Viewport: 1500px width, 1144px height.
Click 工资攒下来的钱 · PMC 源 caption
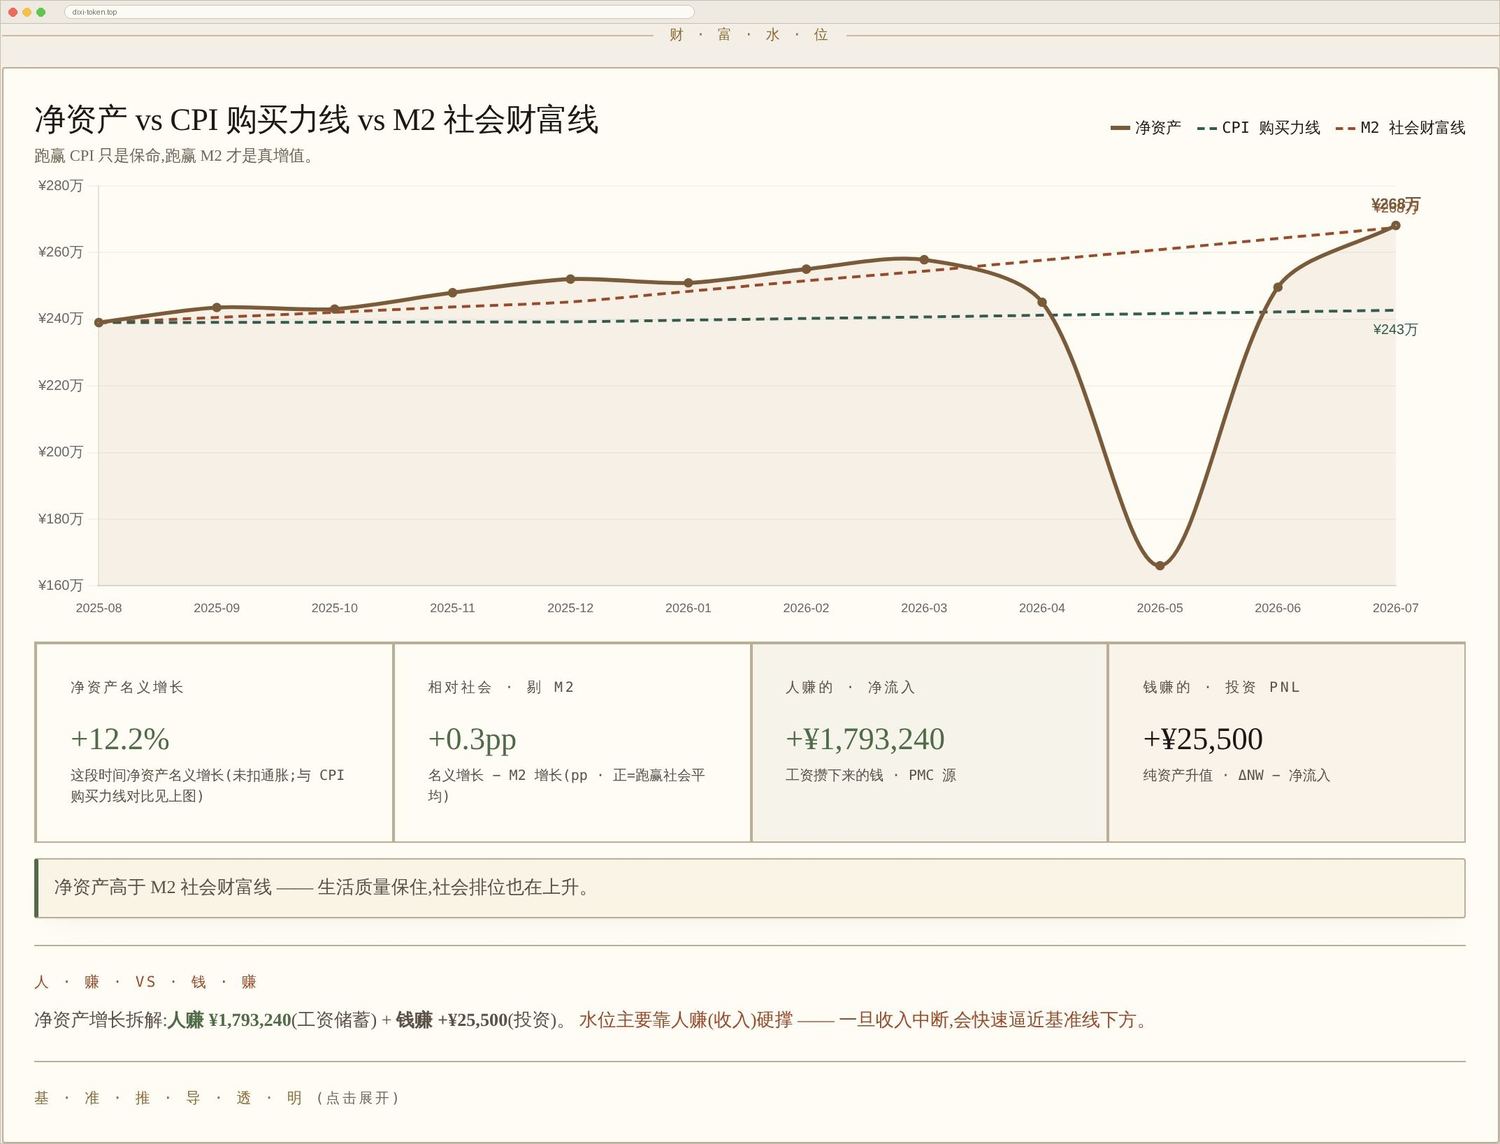tap(871, 775)
